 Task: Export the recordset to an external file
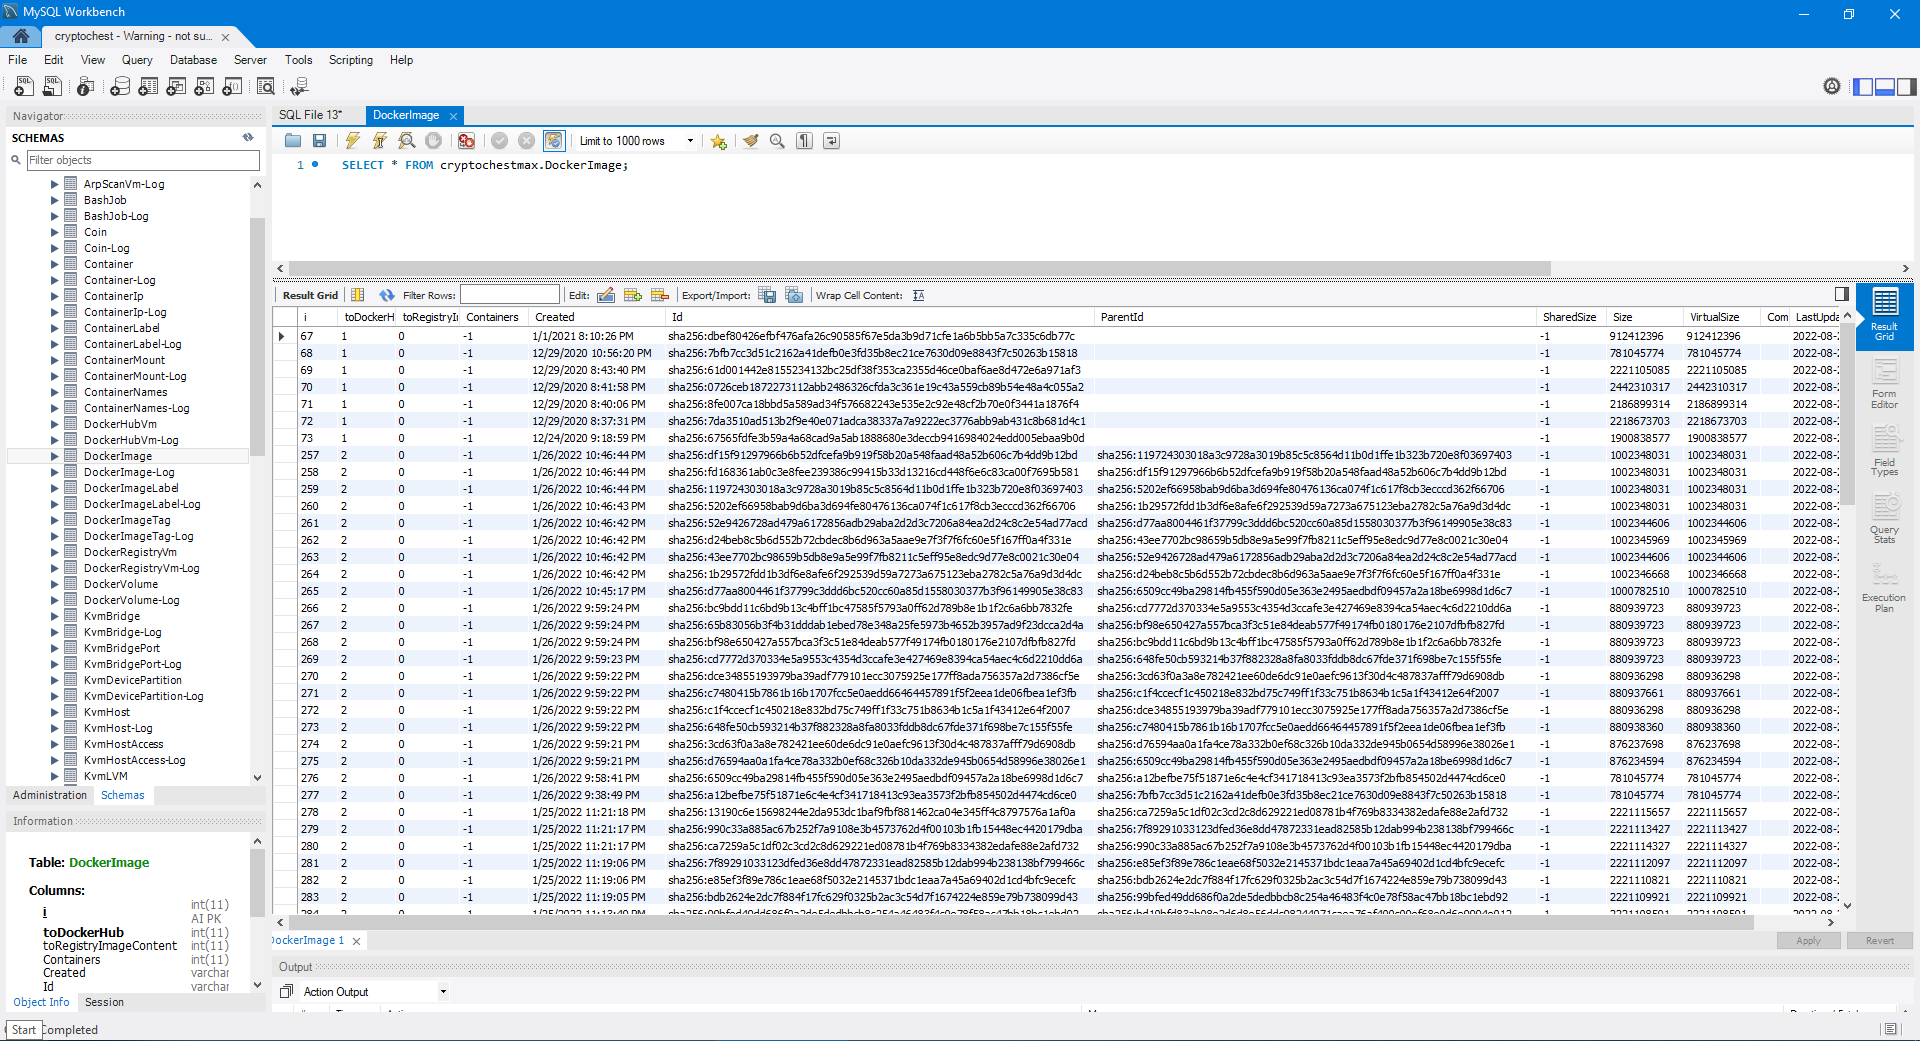pyautogui.click(x=767, y=295)
